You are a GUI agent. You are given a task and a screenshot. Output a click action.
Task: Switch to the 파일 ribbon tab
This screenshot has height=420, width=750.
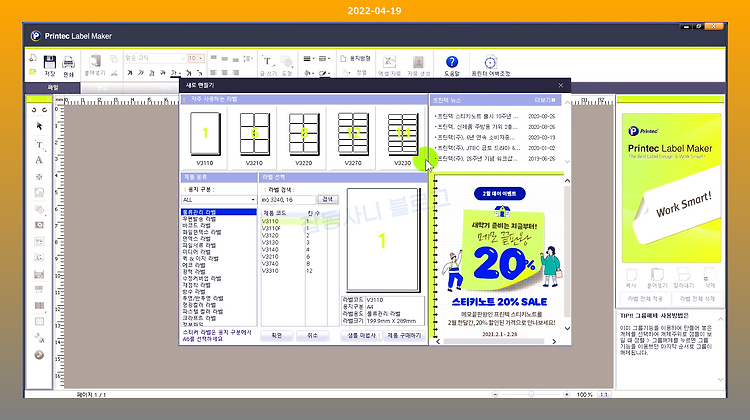click(x=53, y=88)
